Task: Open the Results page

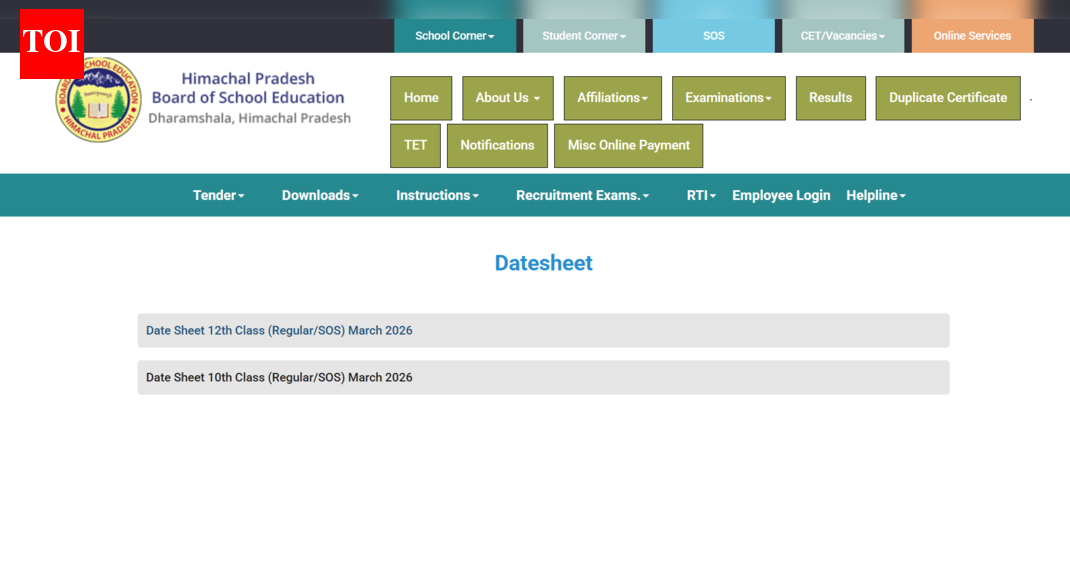Action: tap(830, 98)
